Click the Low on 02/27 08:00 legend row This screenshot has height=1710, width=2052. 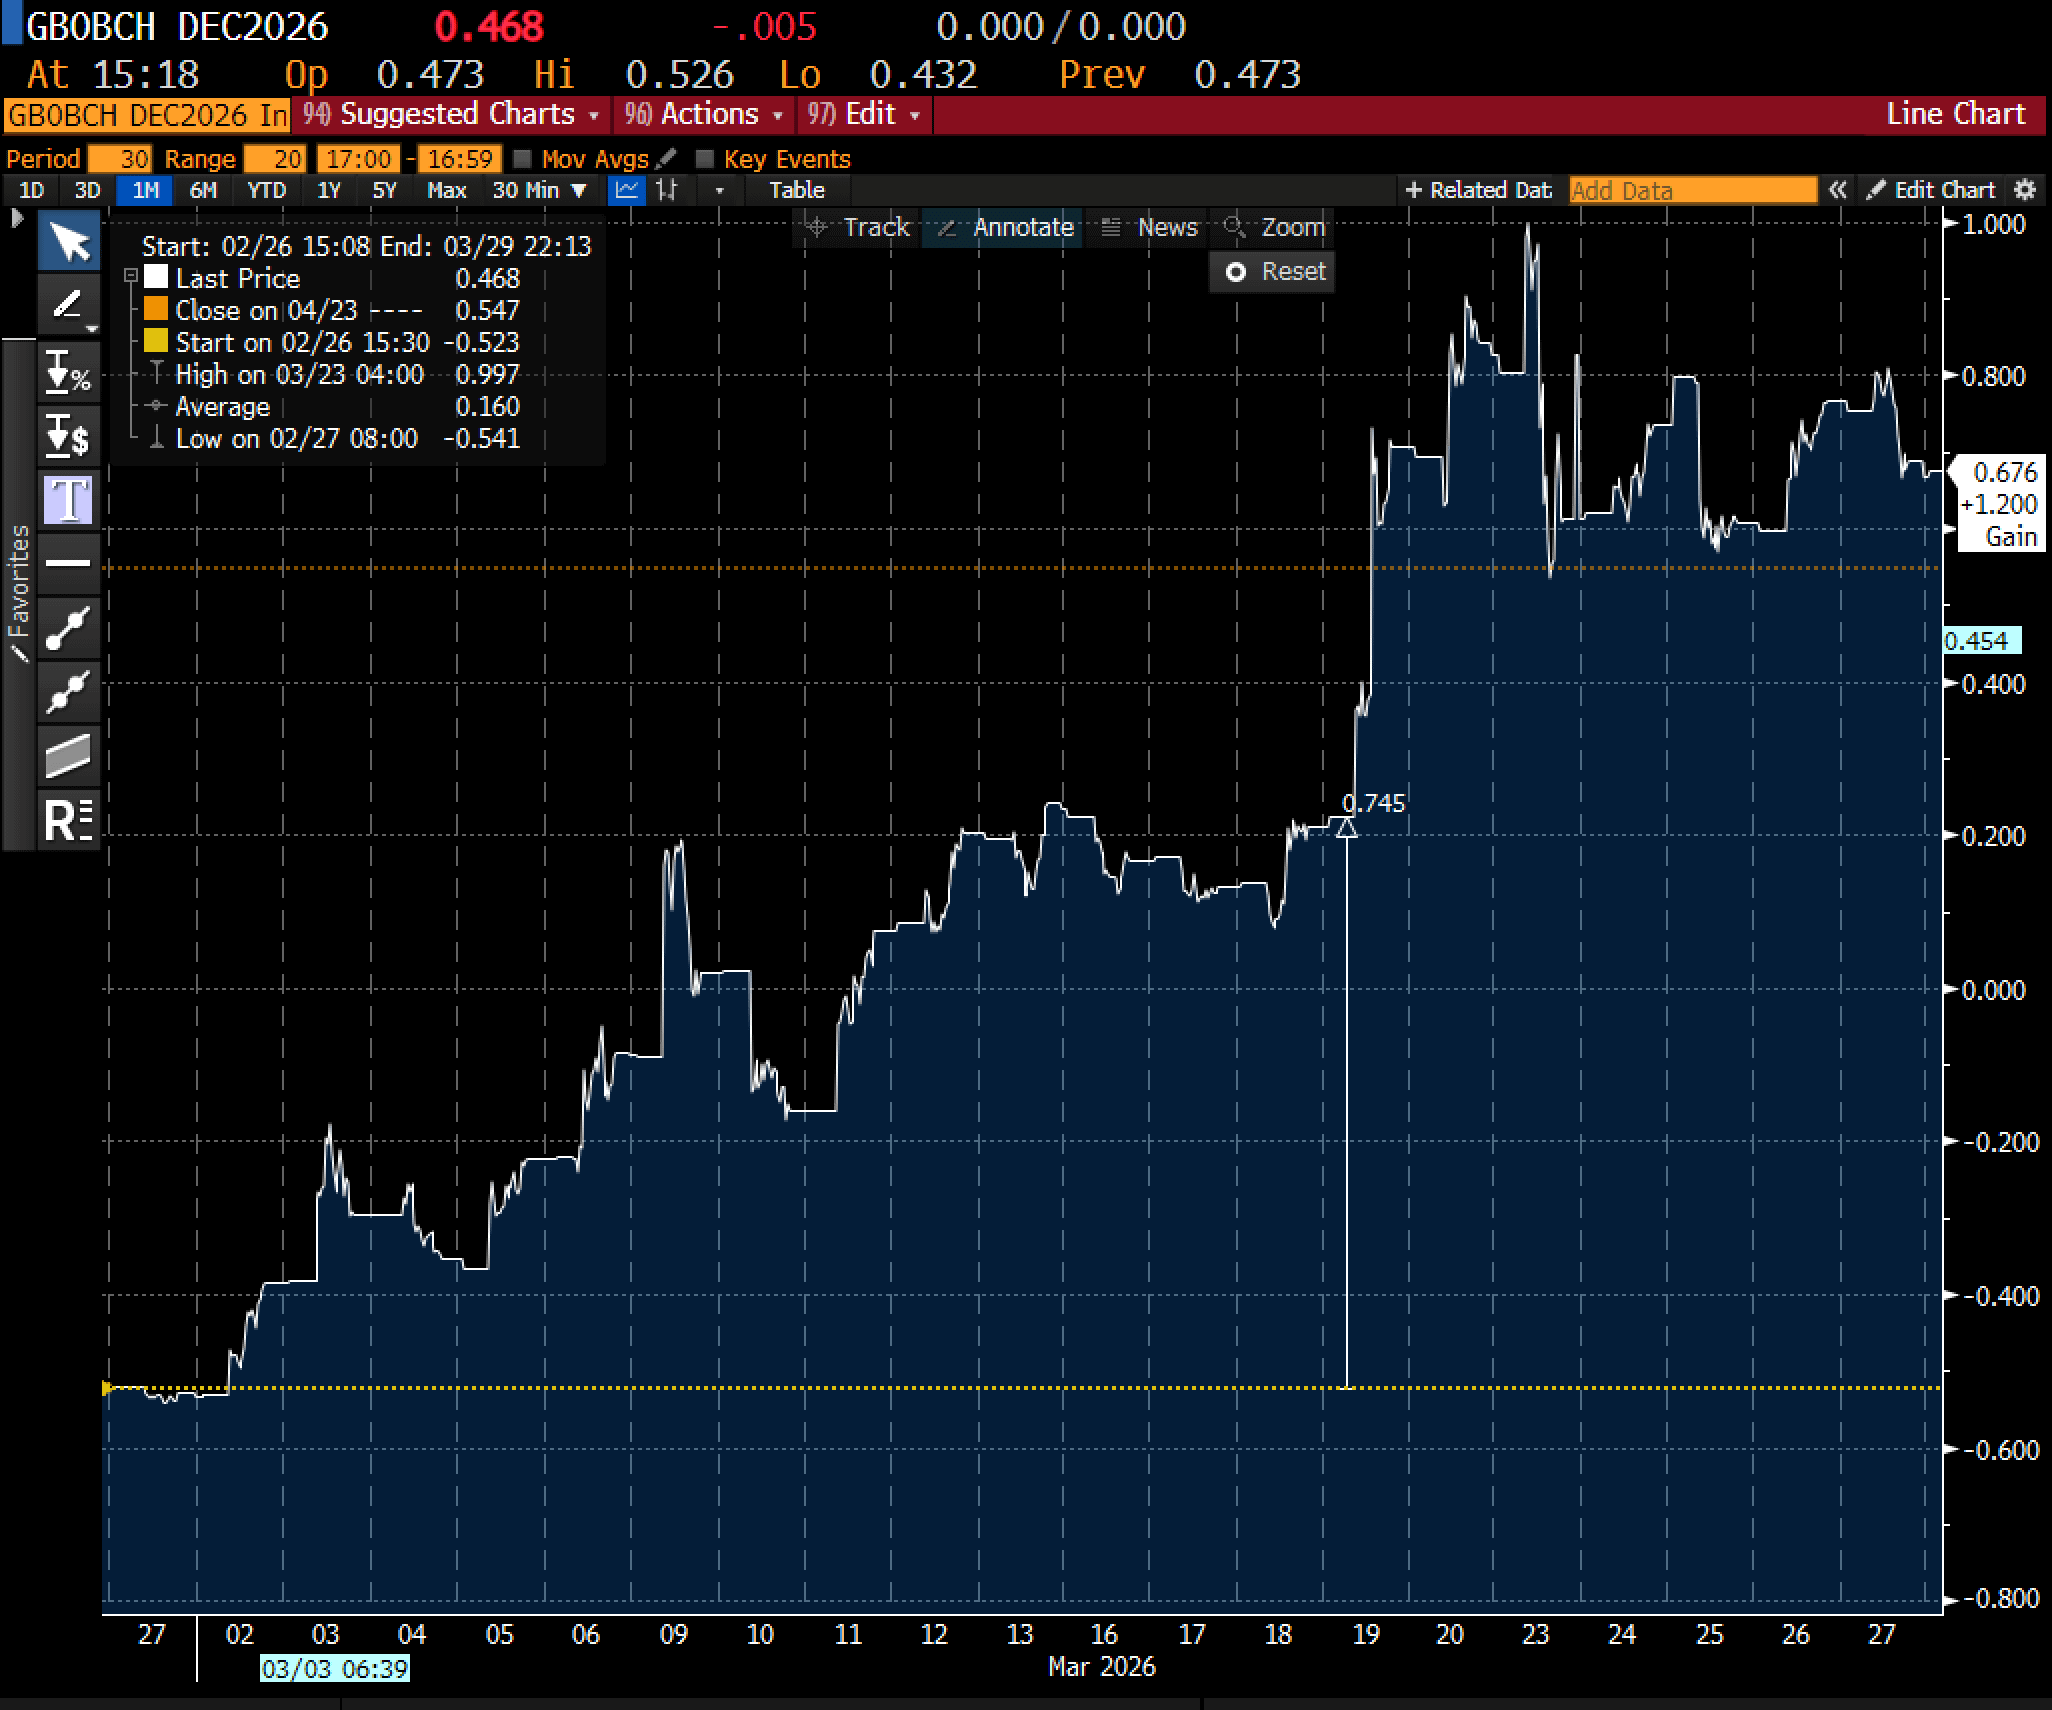333,438
